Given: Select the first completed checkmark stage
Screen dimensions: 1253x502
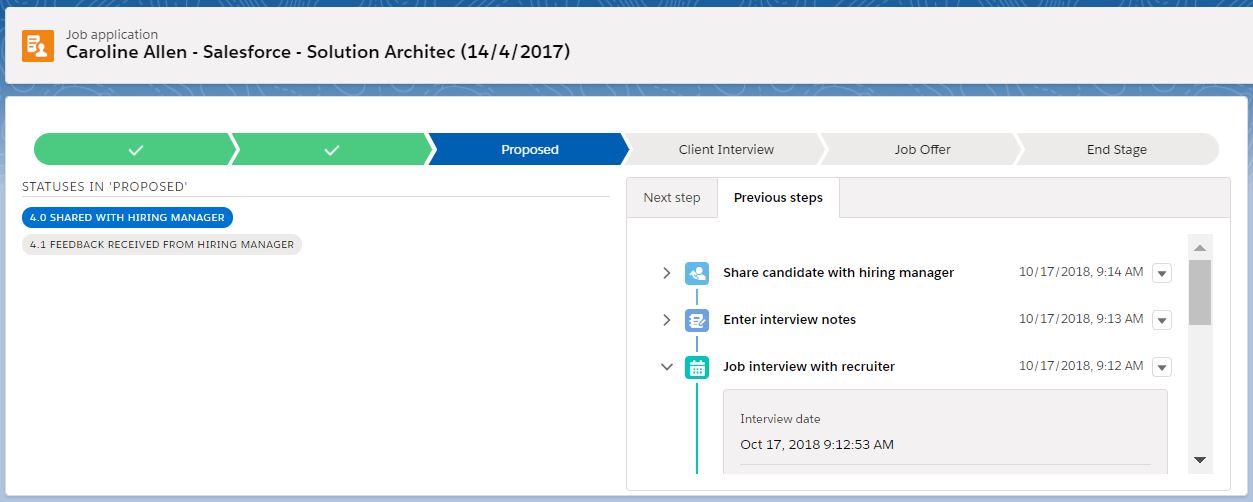Looking at the screenshot, I should click(136, 149).
